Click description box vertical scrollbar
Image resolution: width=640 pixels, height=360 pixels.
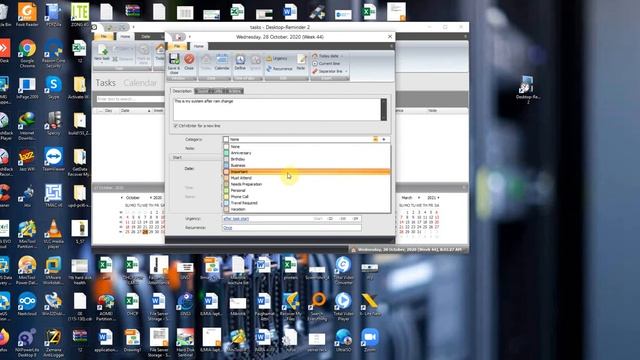pos(384,109)
